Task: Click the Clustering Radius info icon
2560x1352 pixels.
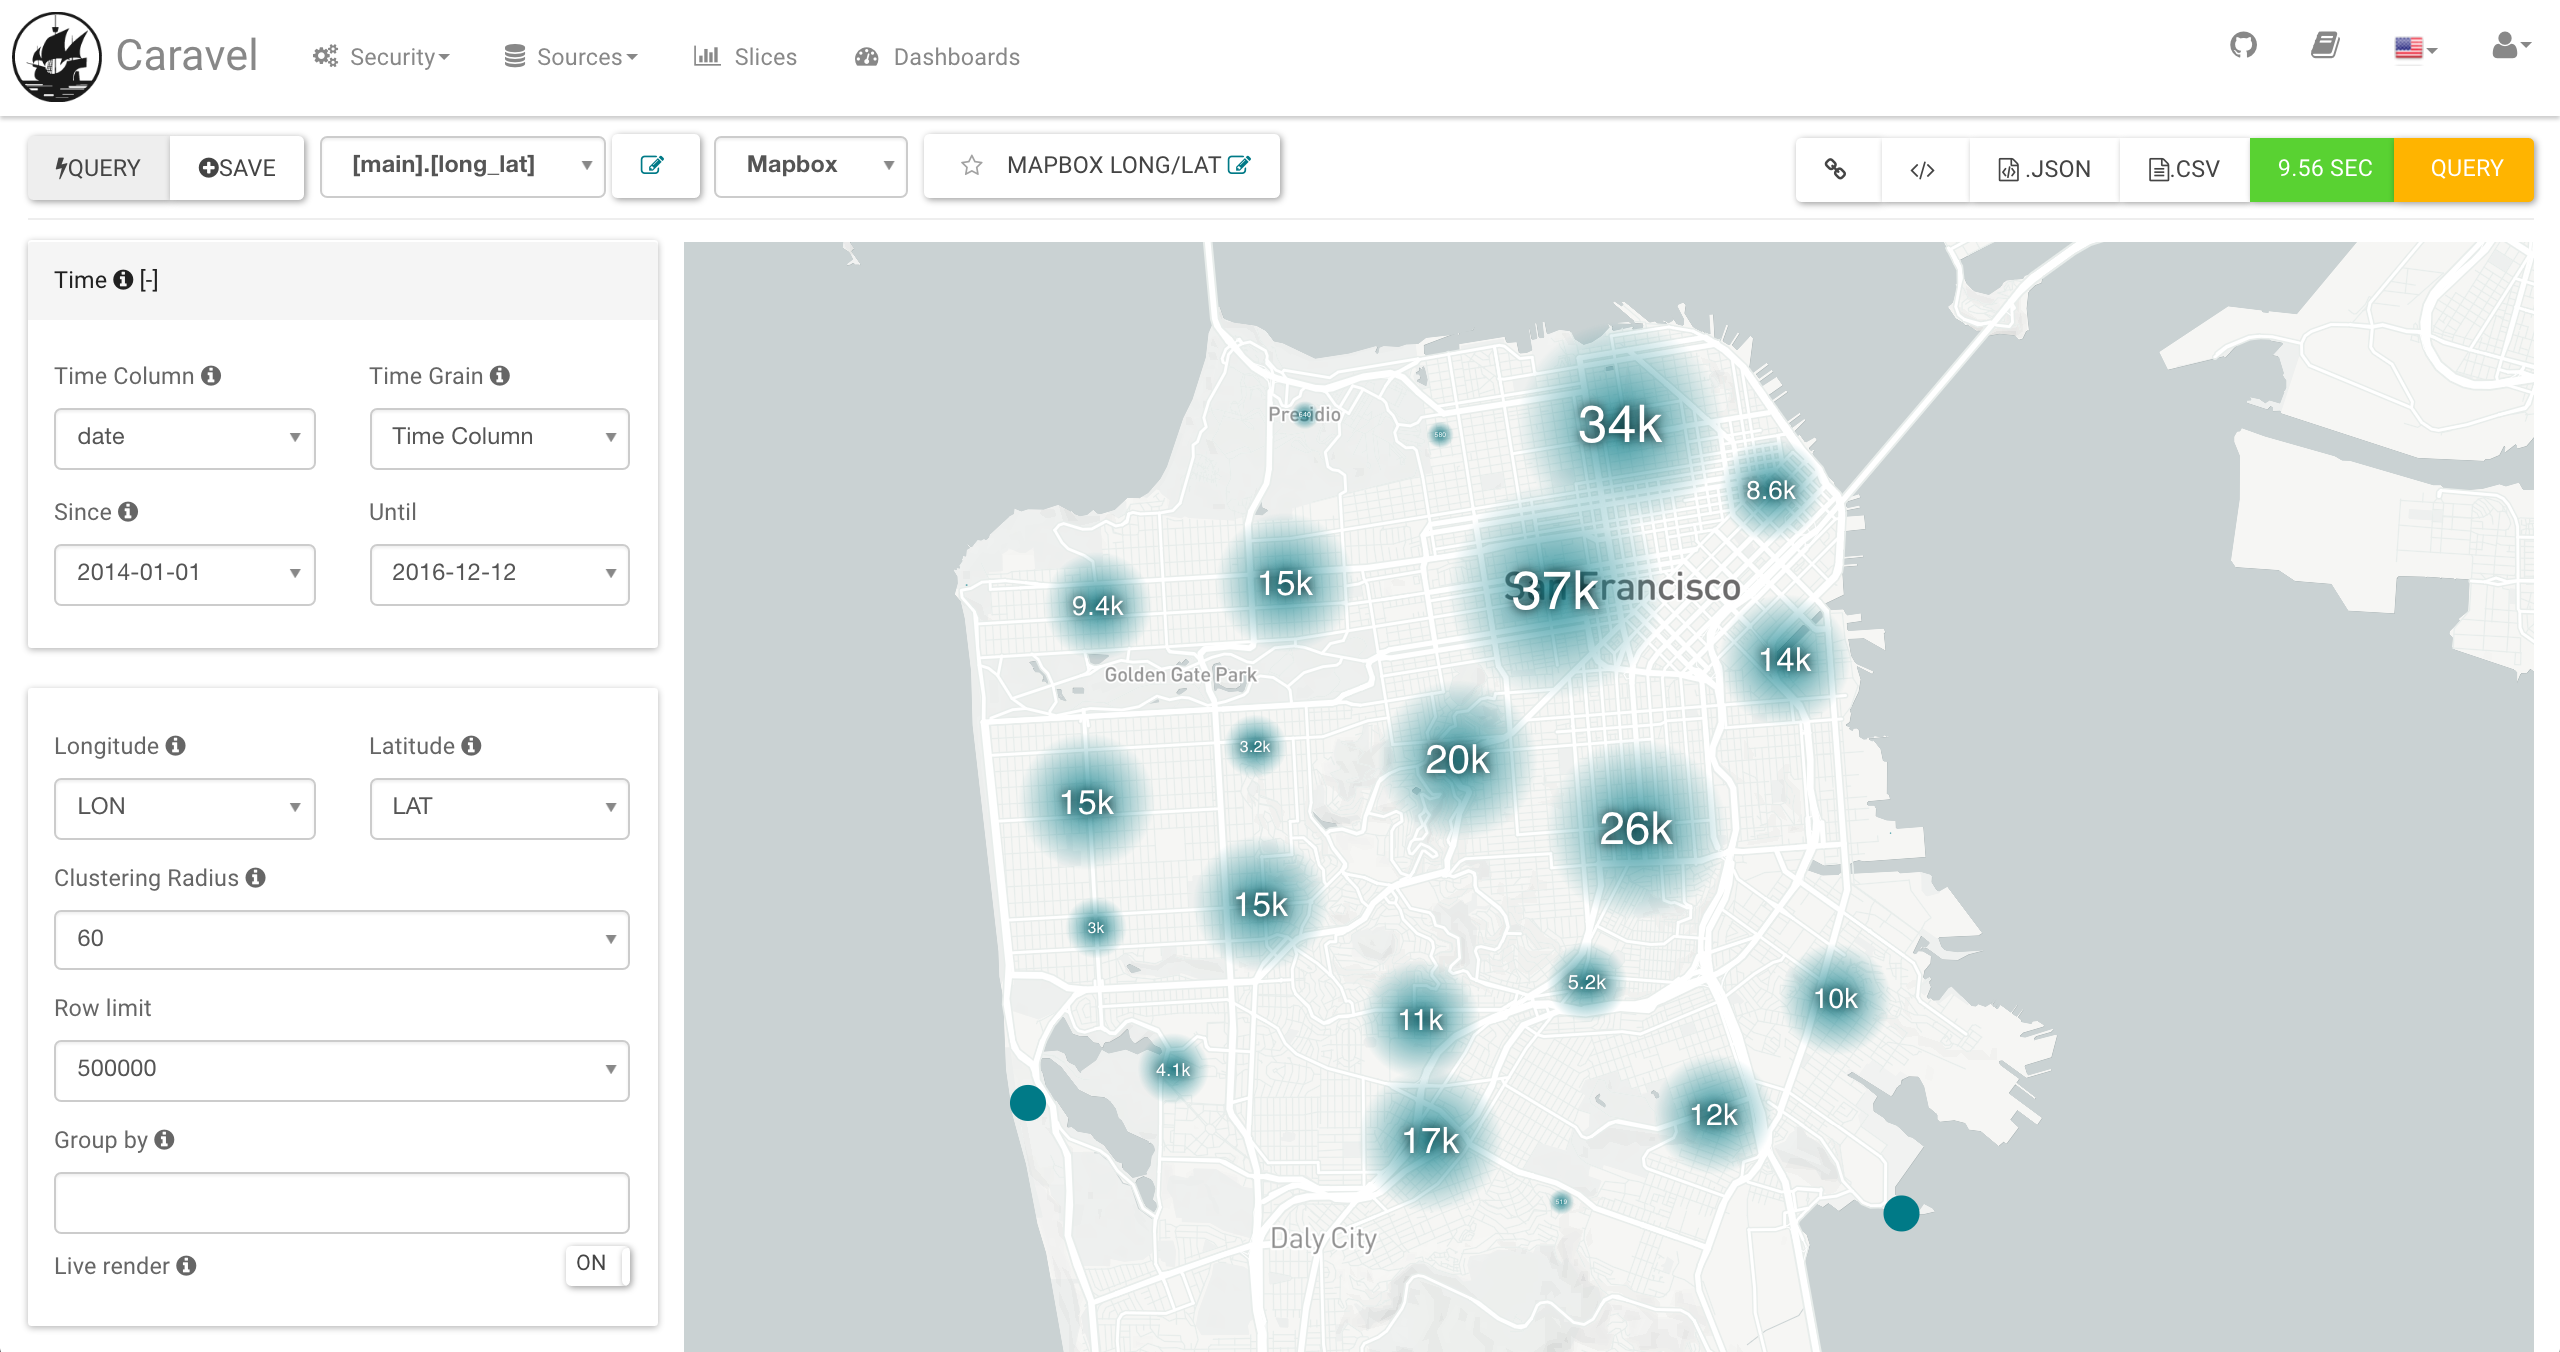Action: 256,878
